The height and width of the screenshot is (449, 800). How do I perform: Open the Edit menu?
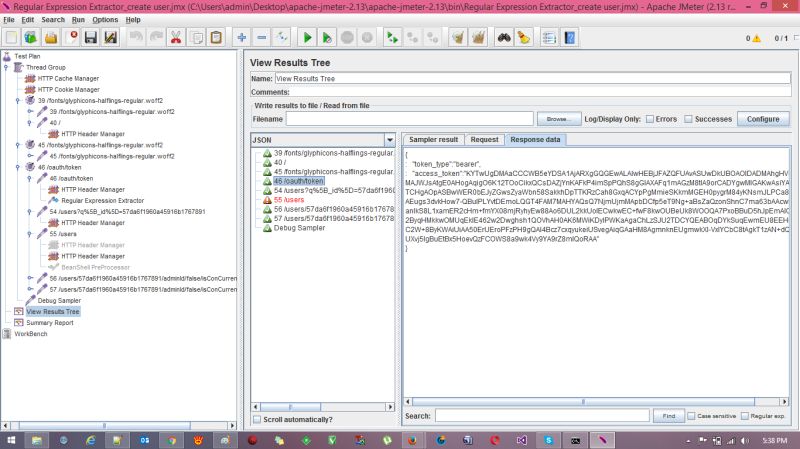point(28,19)
